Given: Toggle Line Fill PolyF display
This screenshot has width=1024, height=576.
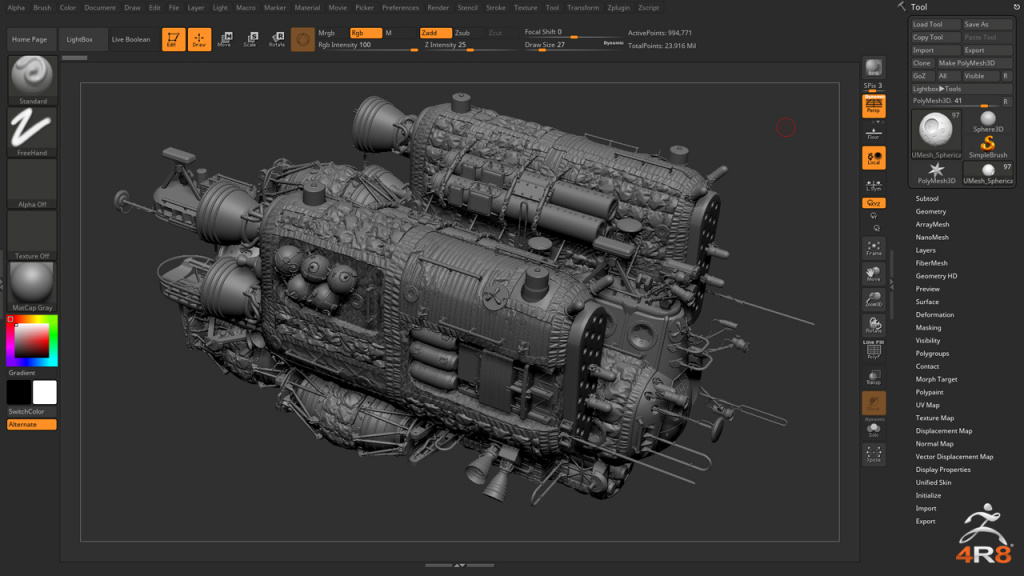Looking at the screenshot, I should click(873, 350).
